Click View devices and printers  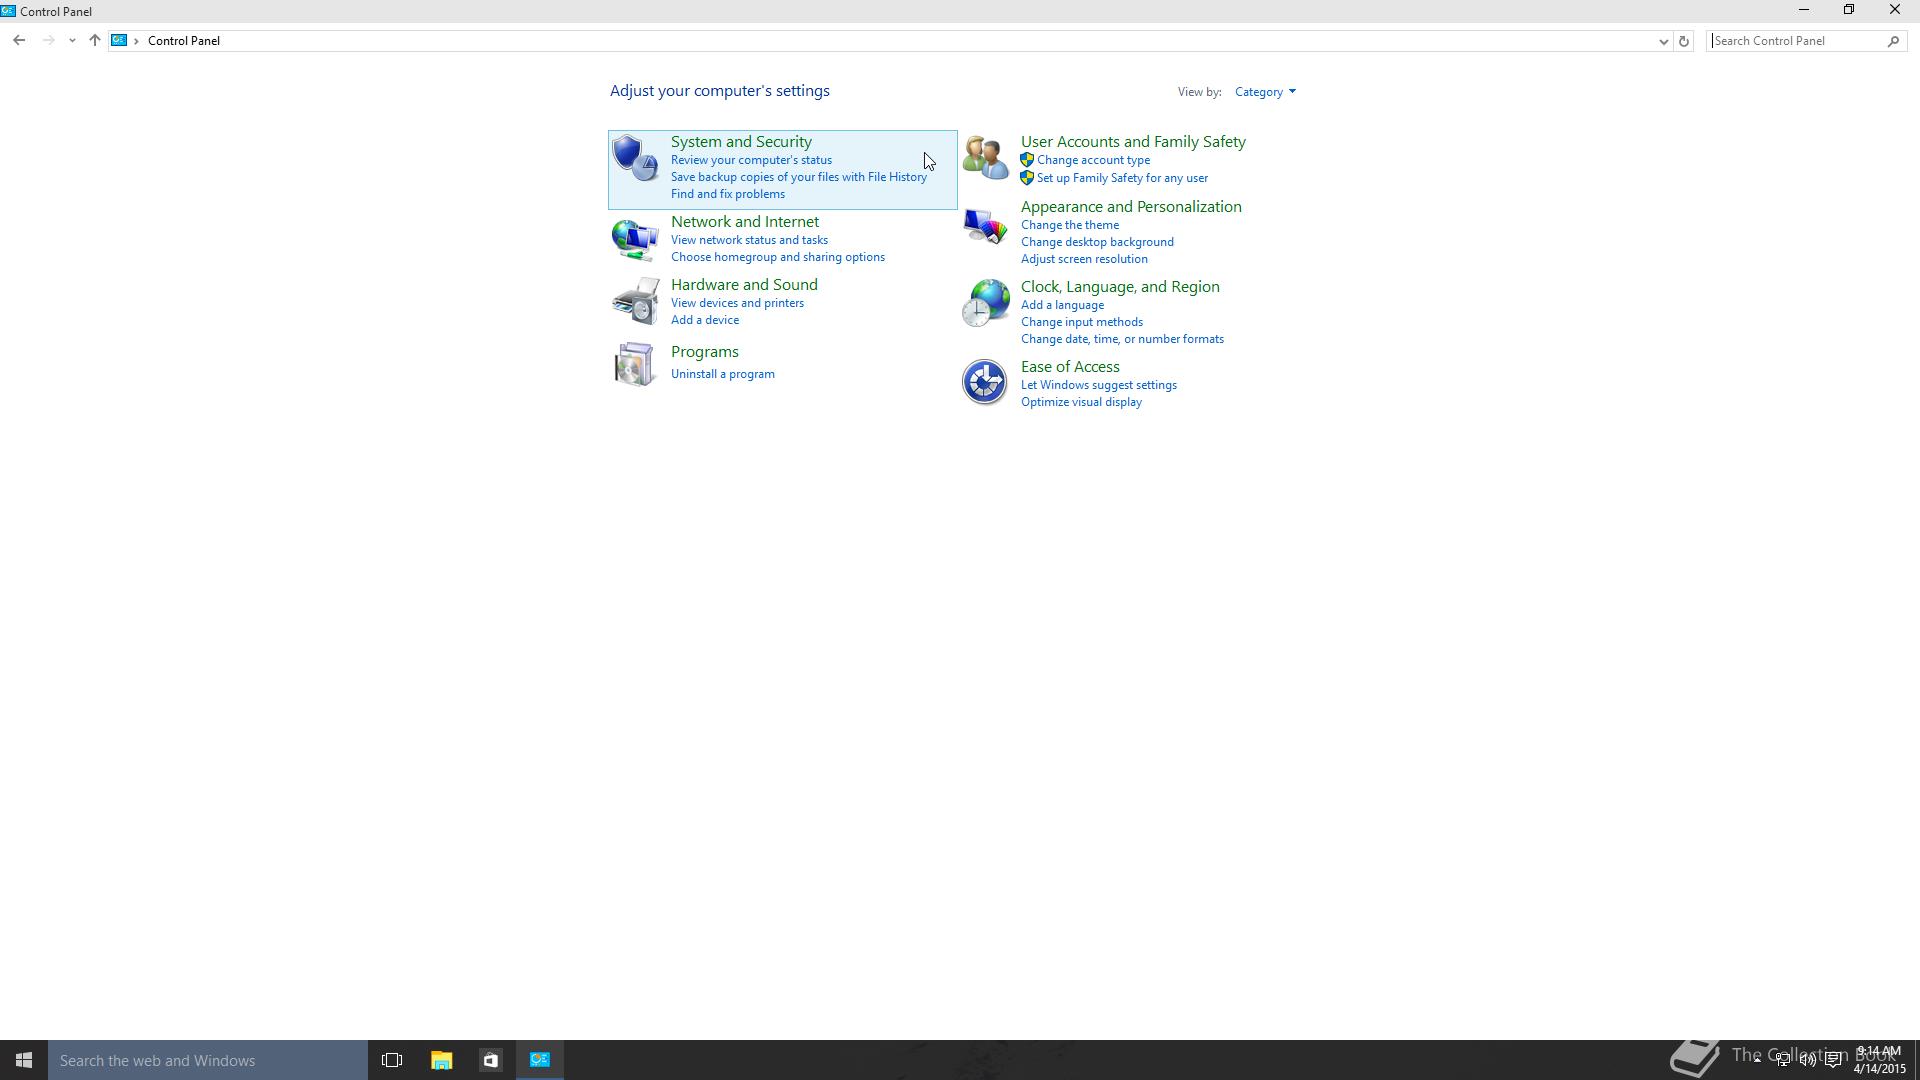[x=737, y=303]
